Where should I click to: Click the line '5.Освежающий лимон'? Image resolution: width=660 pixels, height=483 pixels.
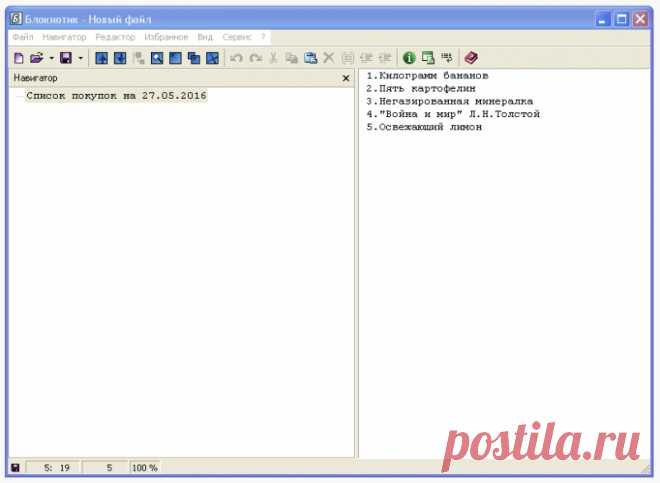[424, 127]
